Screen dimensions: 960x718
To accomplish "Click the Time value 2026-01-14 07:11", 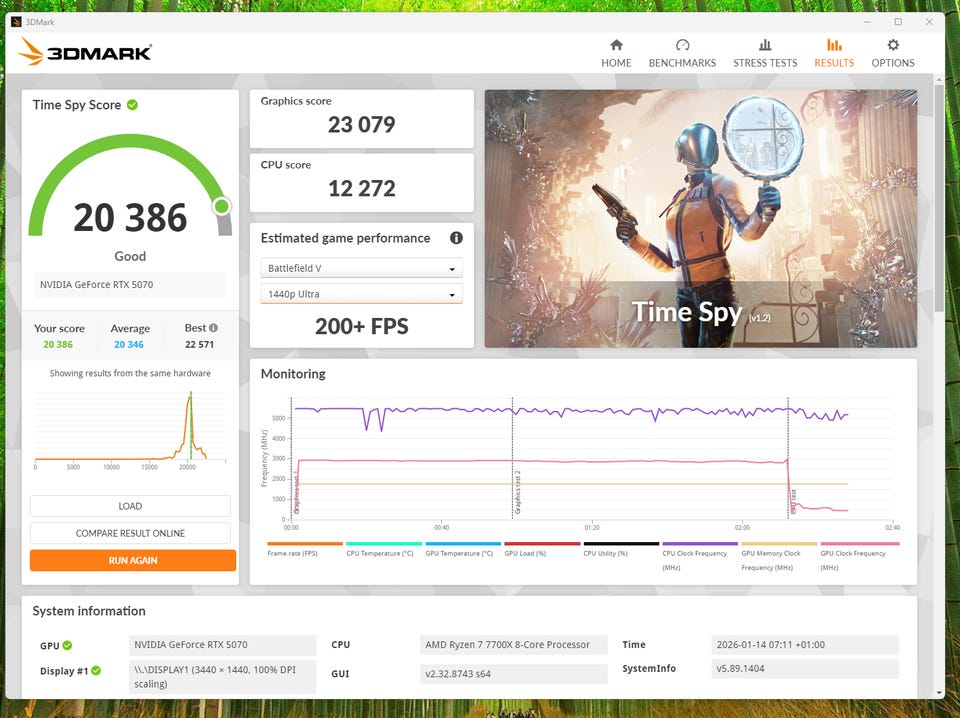I will [805, 645].
